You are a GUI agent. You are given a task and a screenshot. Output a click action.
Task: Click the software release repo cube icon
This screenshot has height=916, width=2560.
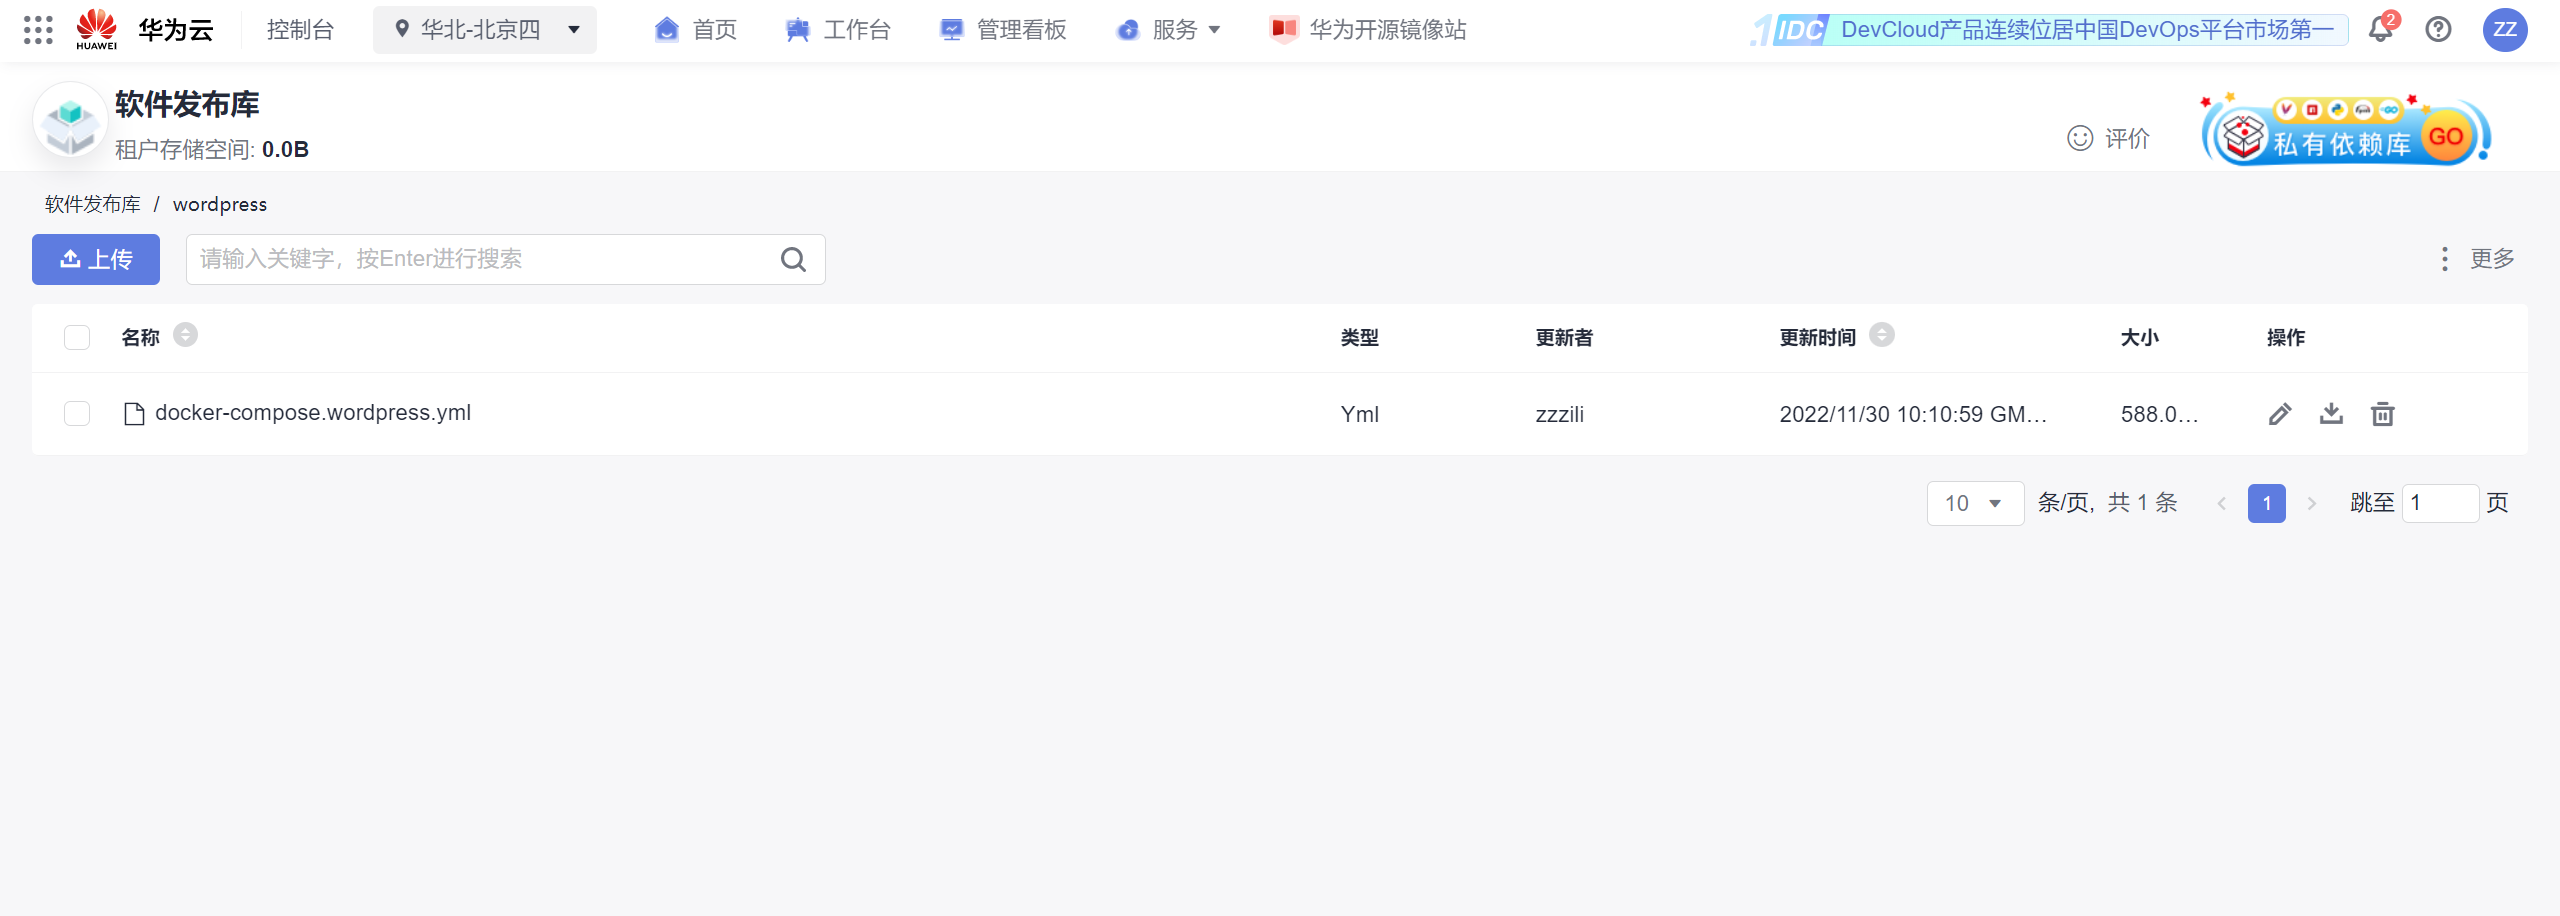coord(70,122)
